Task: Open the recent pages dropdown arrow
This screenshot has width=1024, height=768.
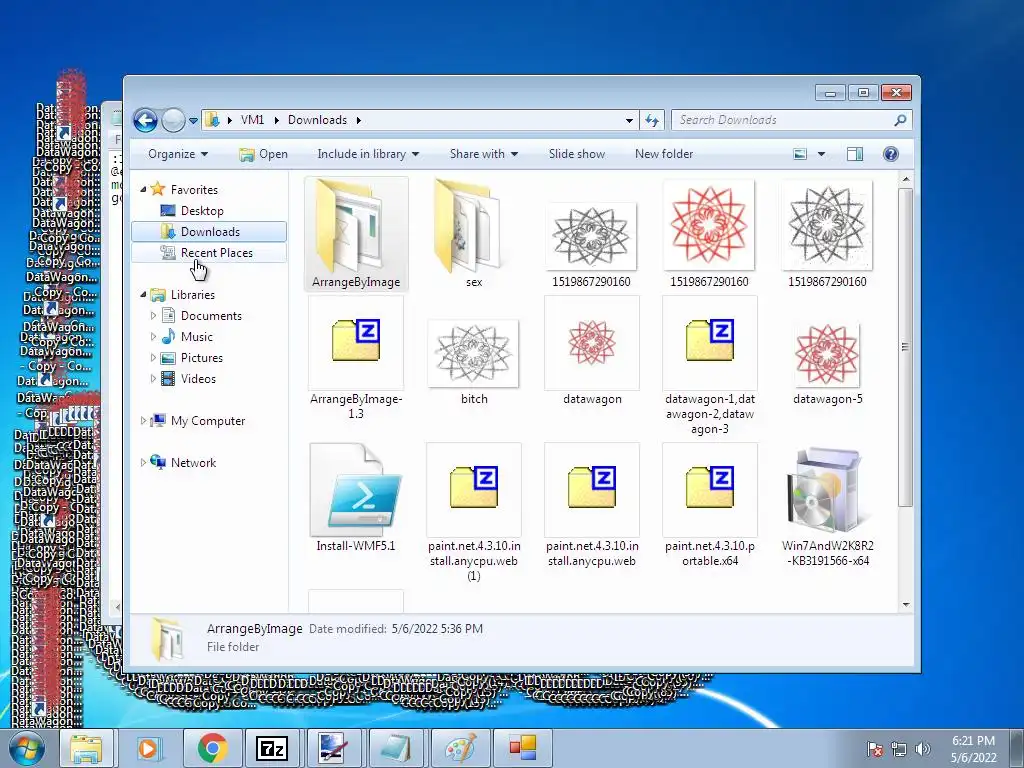Action: [x=193, y=121]
